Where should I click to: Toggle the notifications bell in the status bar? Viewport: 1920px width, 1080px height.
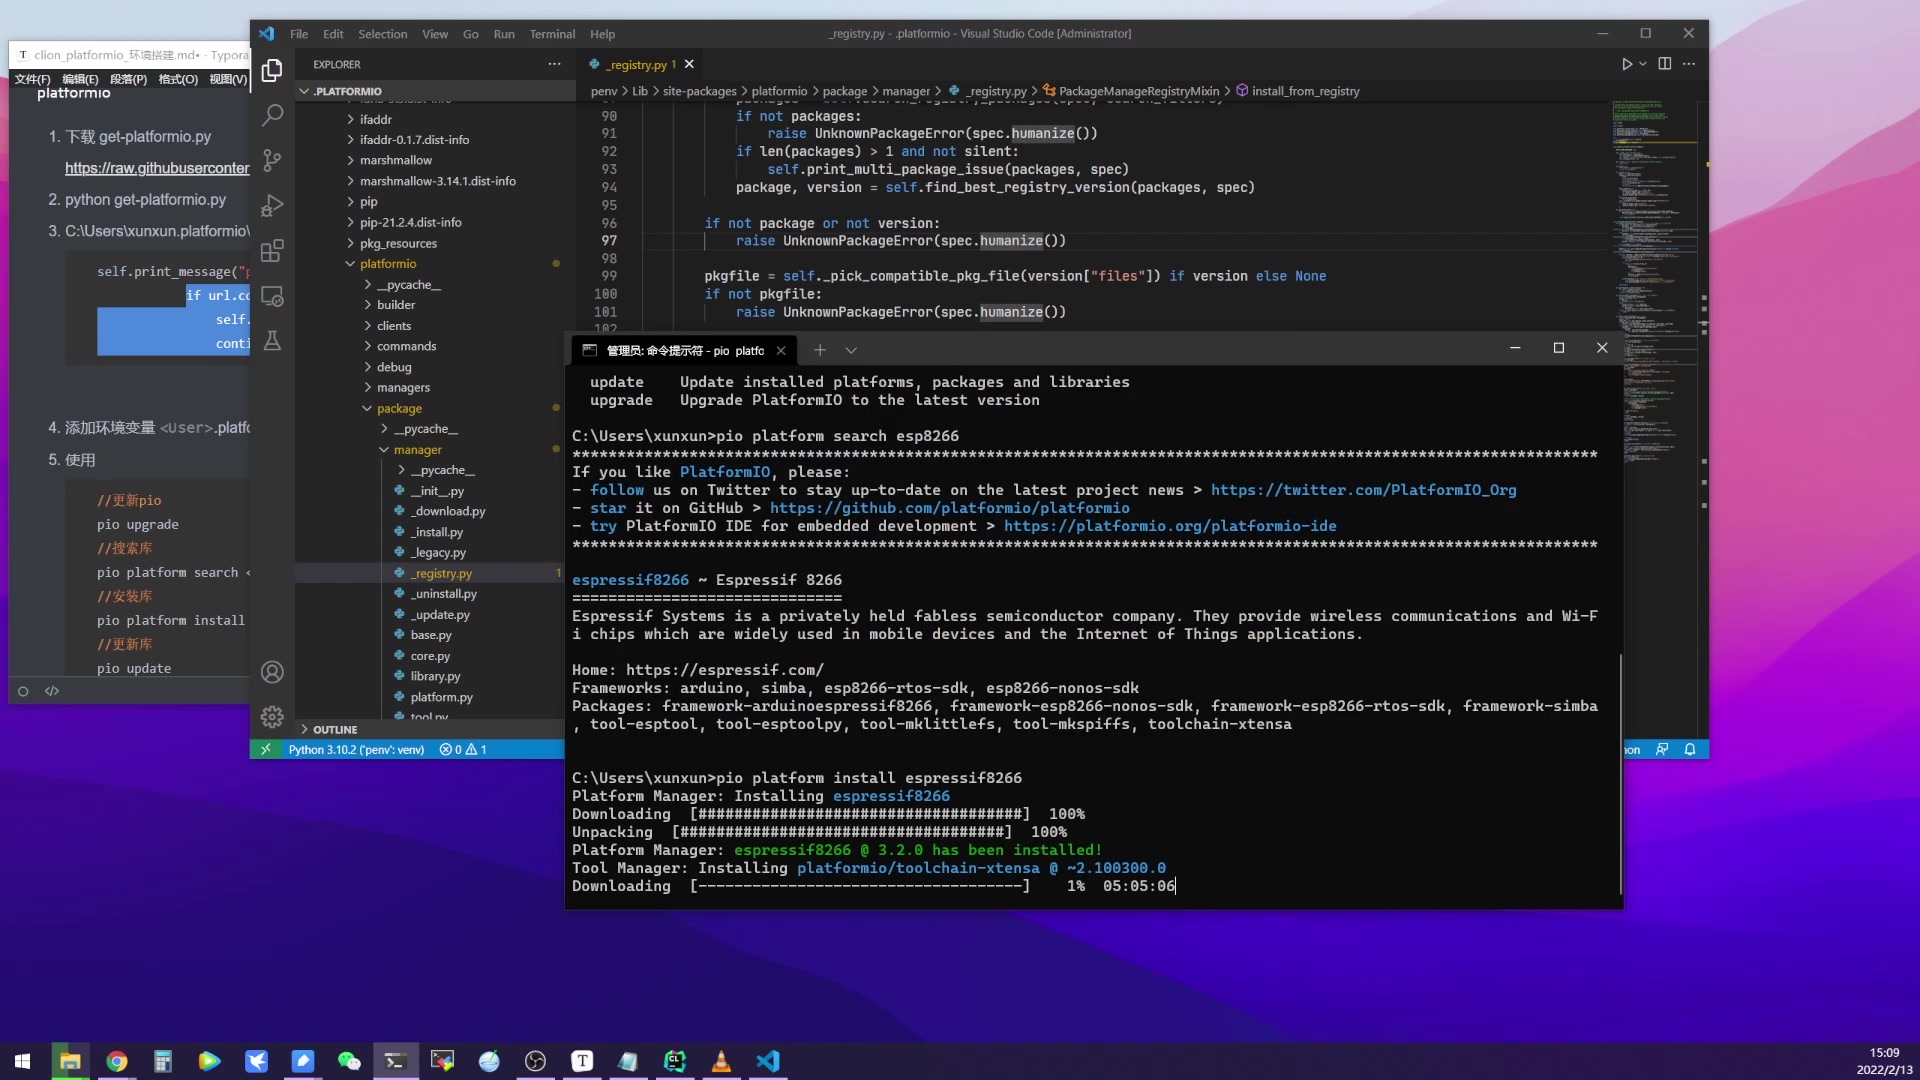(1689, 749)
